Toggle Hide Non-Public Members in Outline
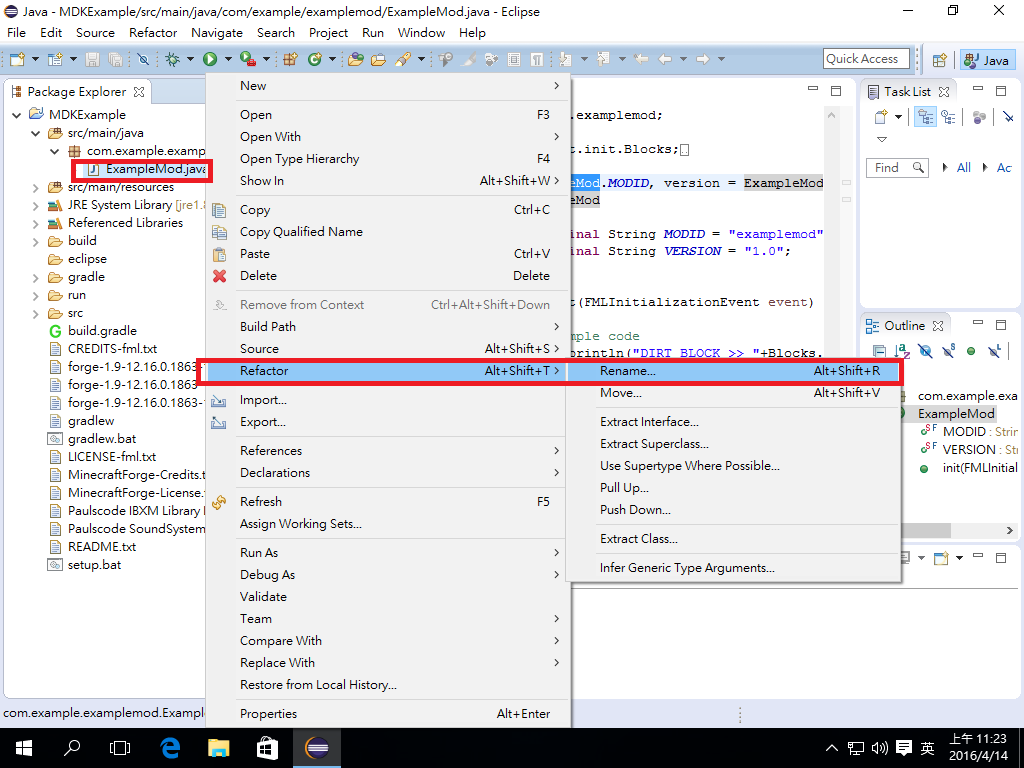Screen dimensions: 1024x768 (971, 351)
